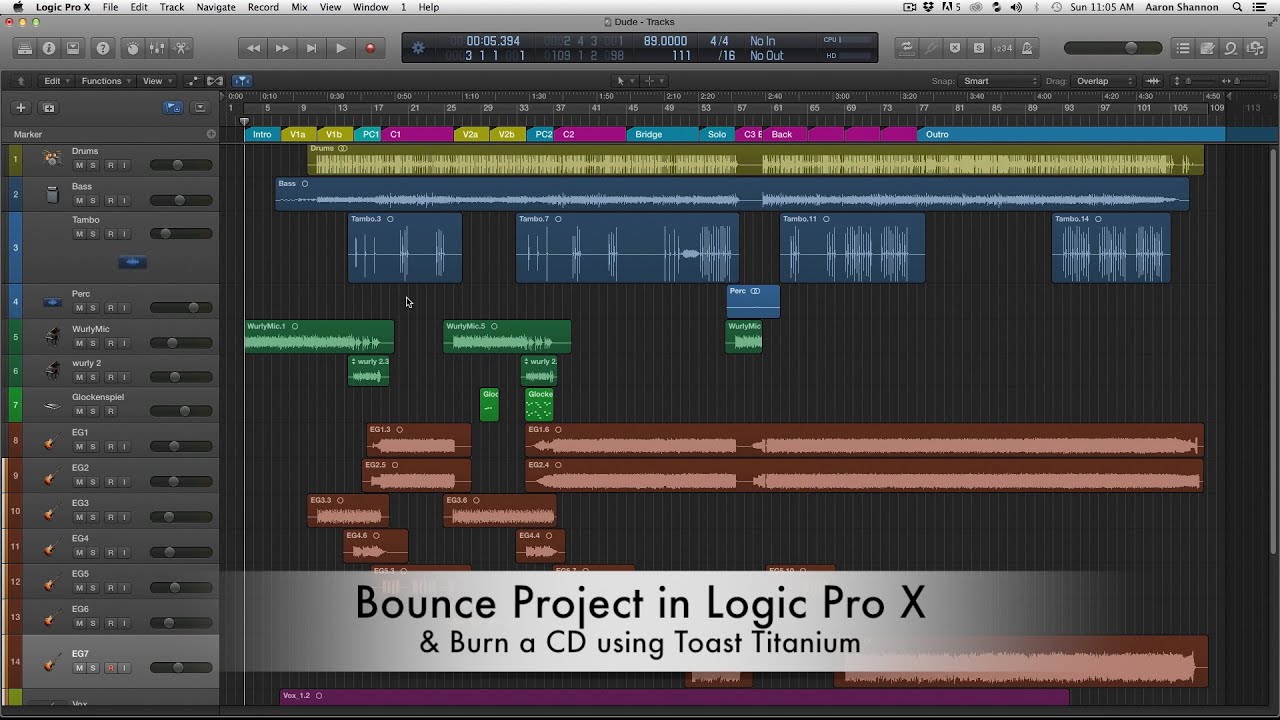Select the Outro marker
This screenshot has height=720, width=1280.
[1071, 134]
